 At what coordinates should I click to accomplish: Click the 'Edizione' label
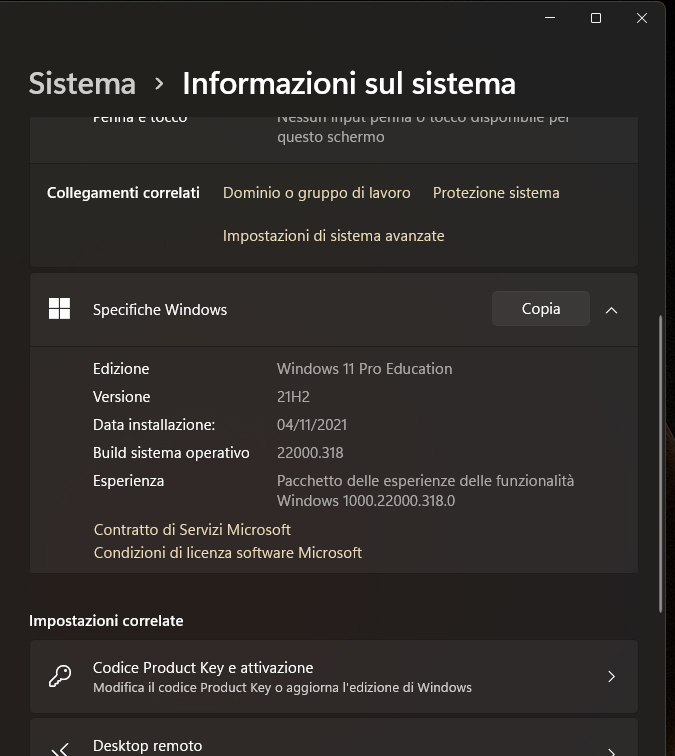[x=121, y=369]
